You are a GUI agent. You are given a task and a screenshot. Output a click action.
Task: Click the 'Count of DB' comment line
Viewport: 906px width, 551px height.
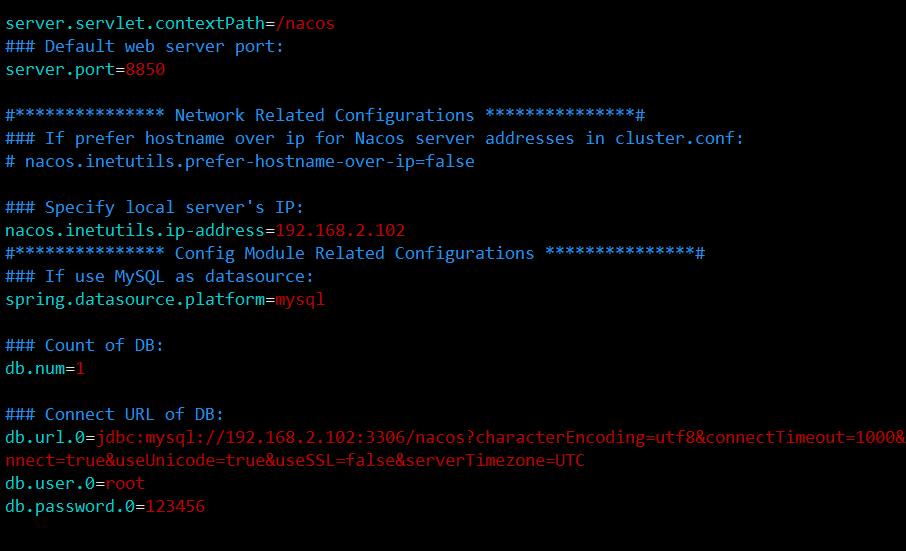[85, 346]
